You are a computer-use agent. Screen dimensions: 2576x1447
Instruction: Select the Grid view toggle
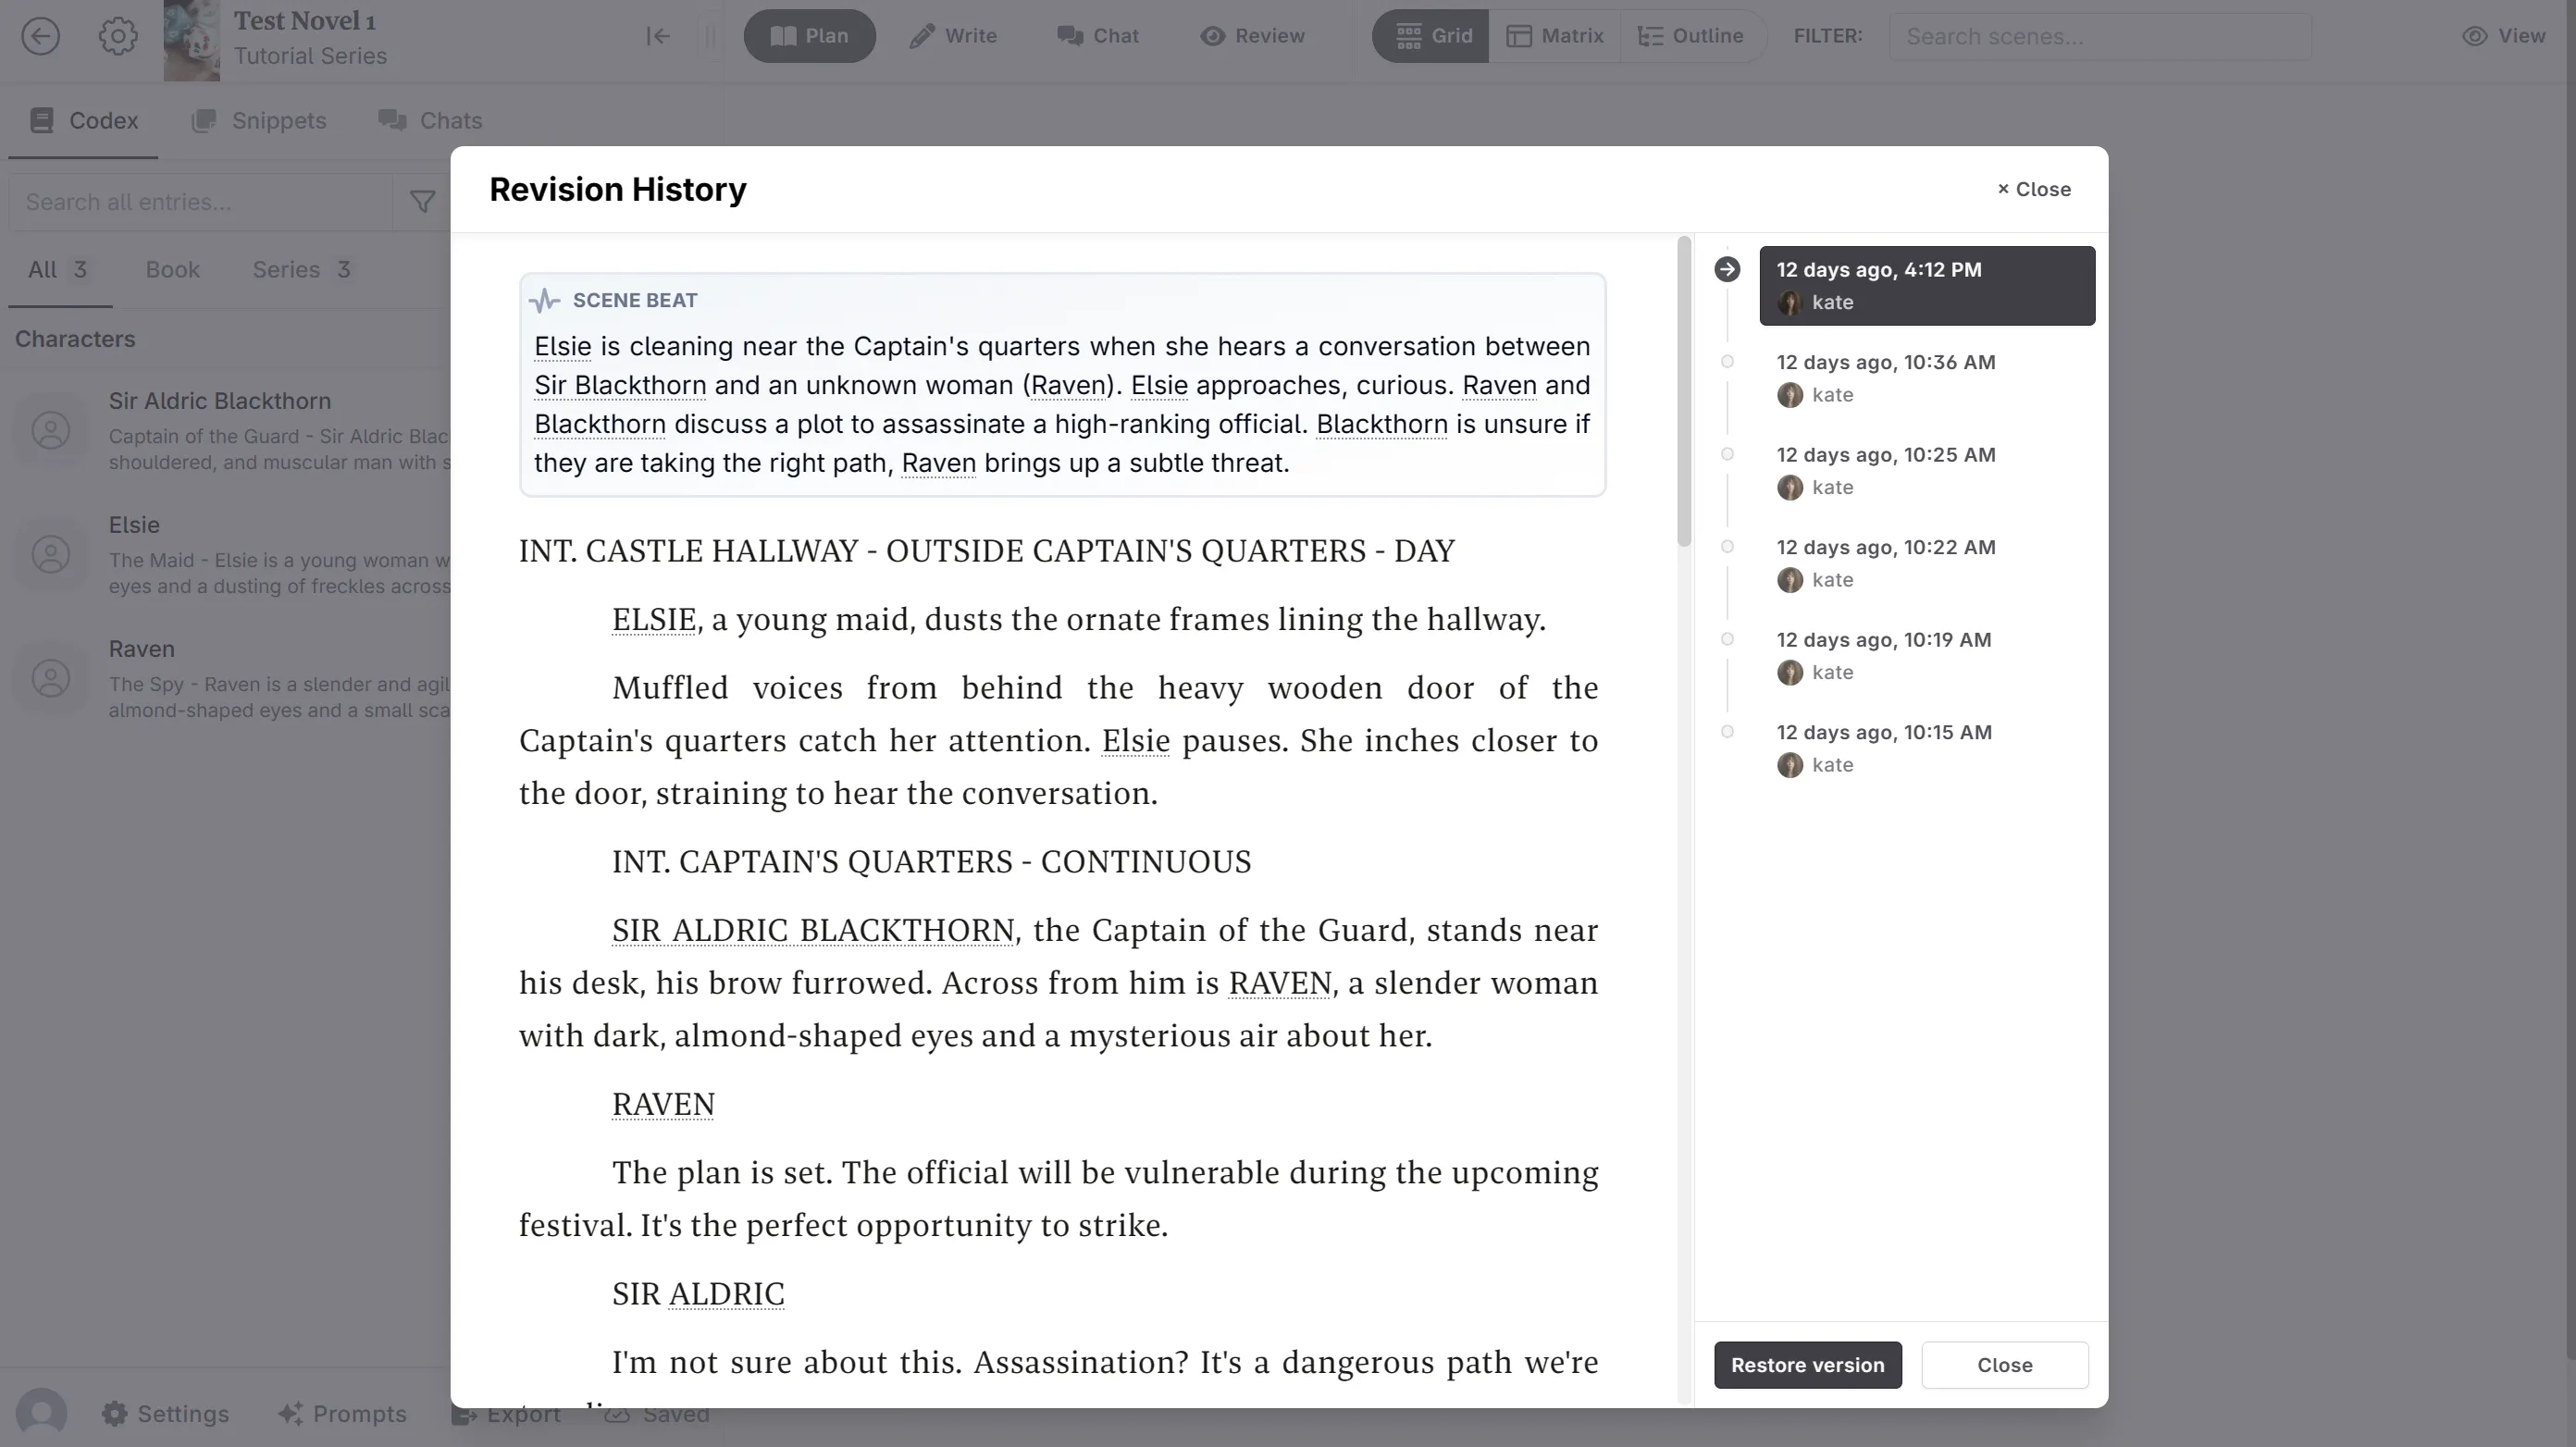1432,36
